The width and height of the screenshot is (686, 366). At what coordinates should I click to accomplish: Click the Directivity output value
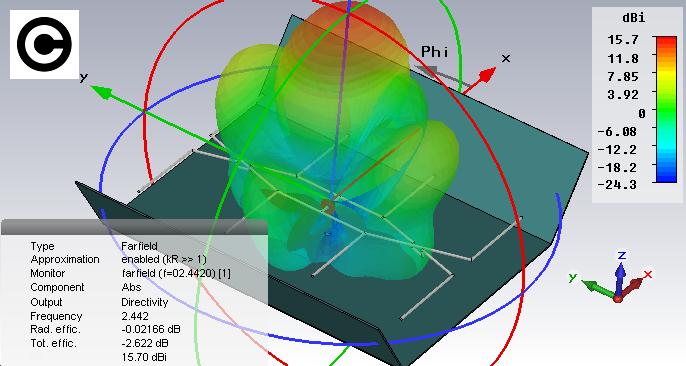click(145, 302)
